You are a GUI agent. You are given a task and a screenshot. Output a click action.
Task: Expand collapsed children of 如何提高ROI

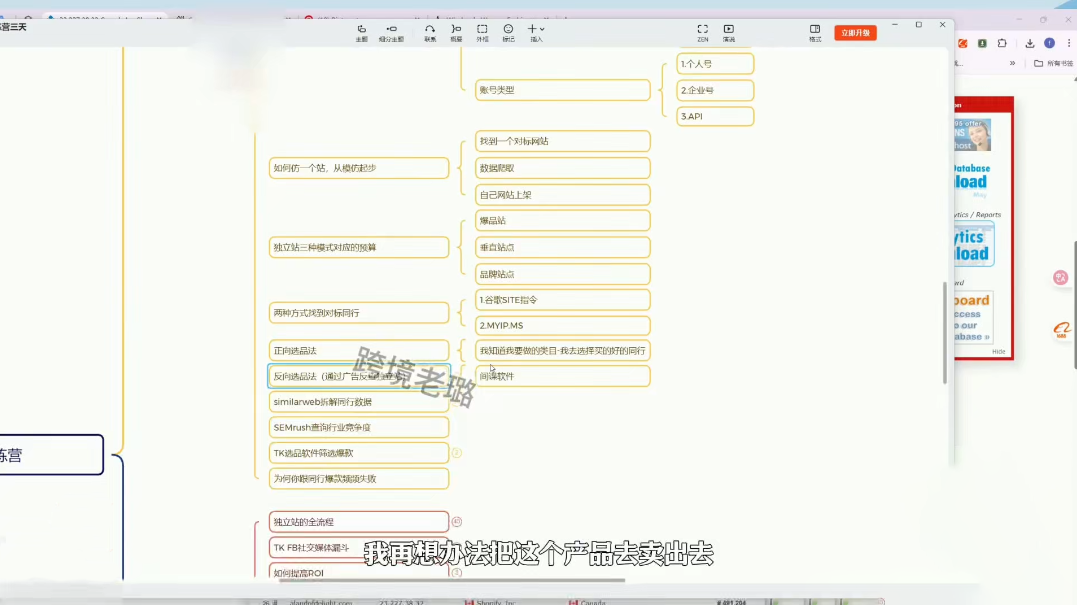[457, 573]
